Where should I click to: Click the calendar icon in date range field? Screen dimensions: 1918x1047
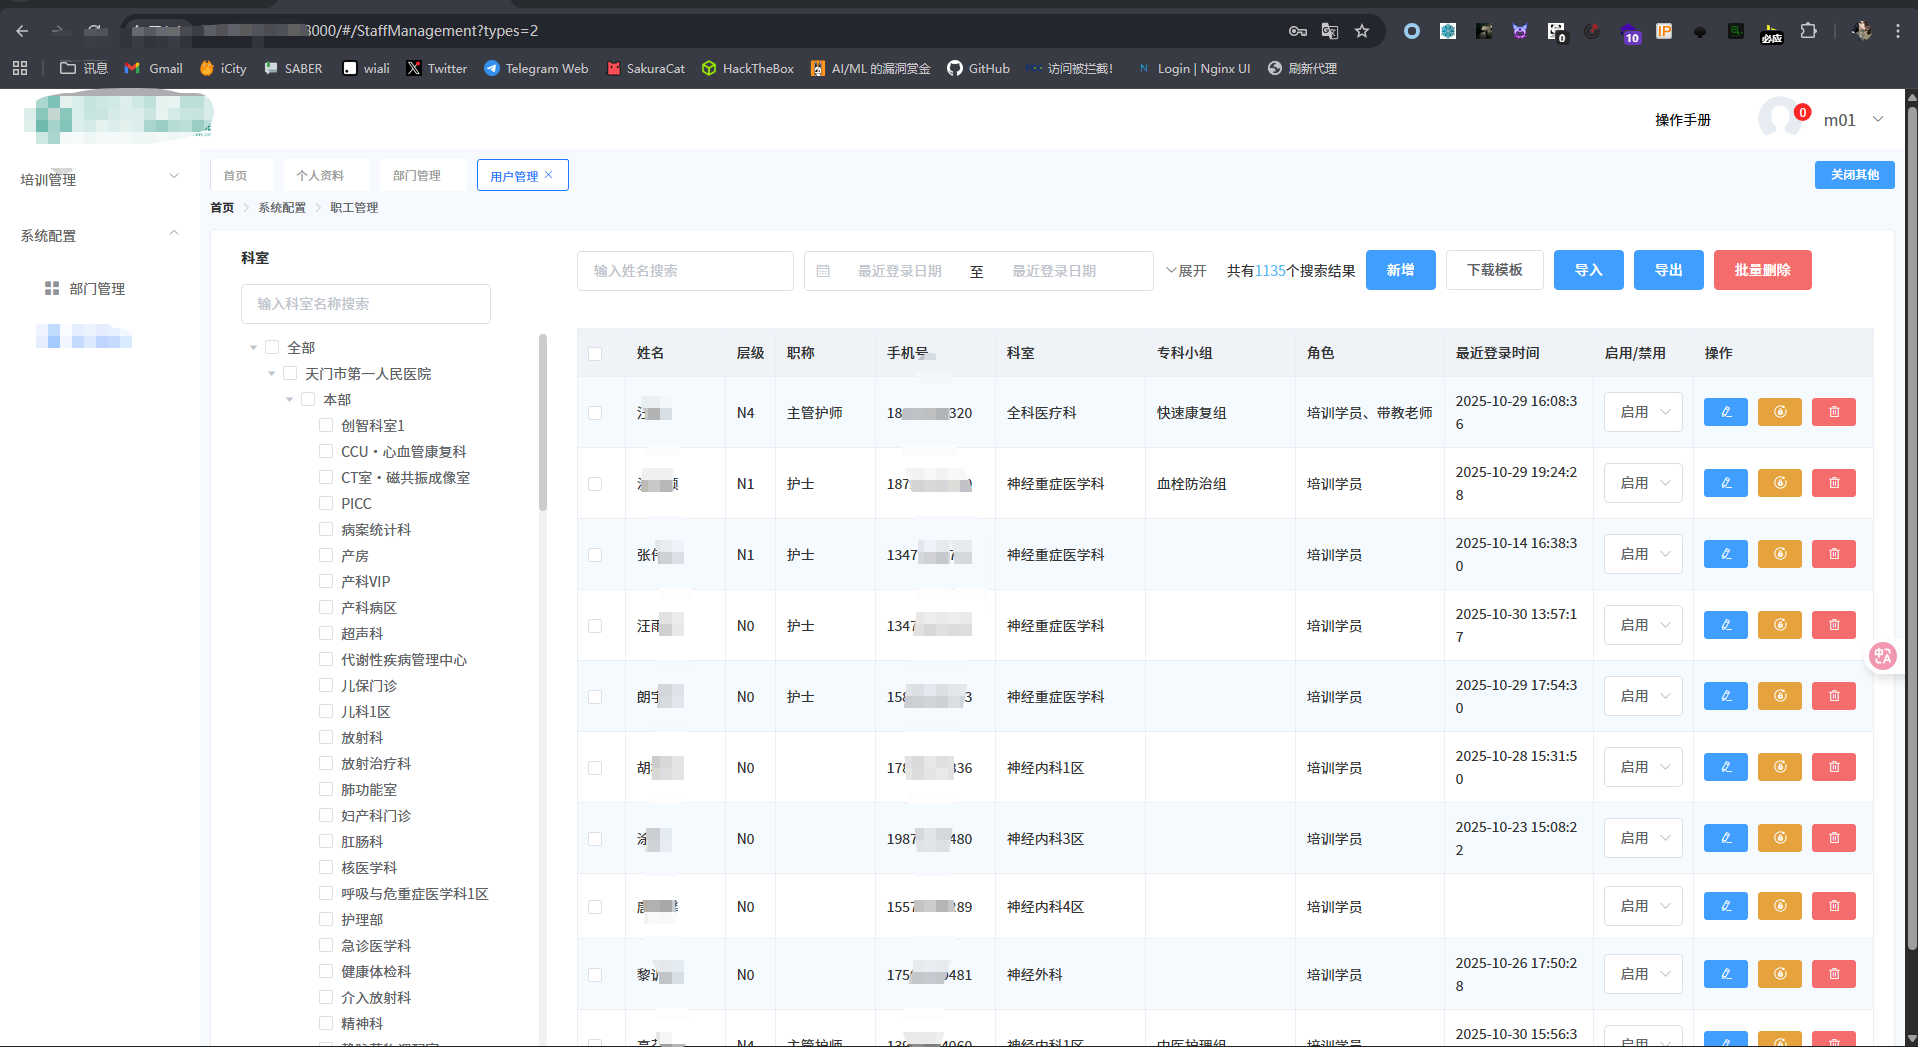[x=823, y=271]
